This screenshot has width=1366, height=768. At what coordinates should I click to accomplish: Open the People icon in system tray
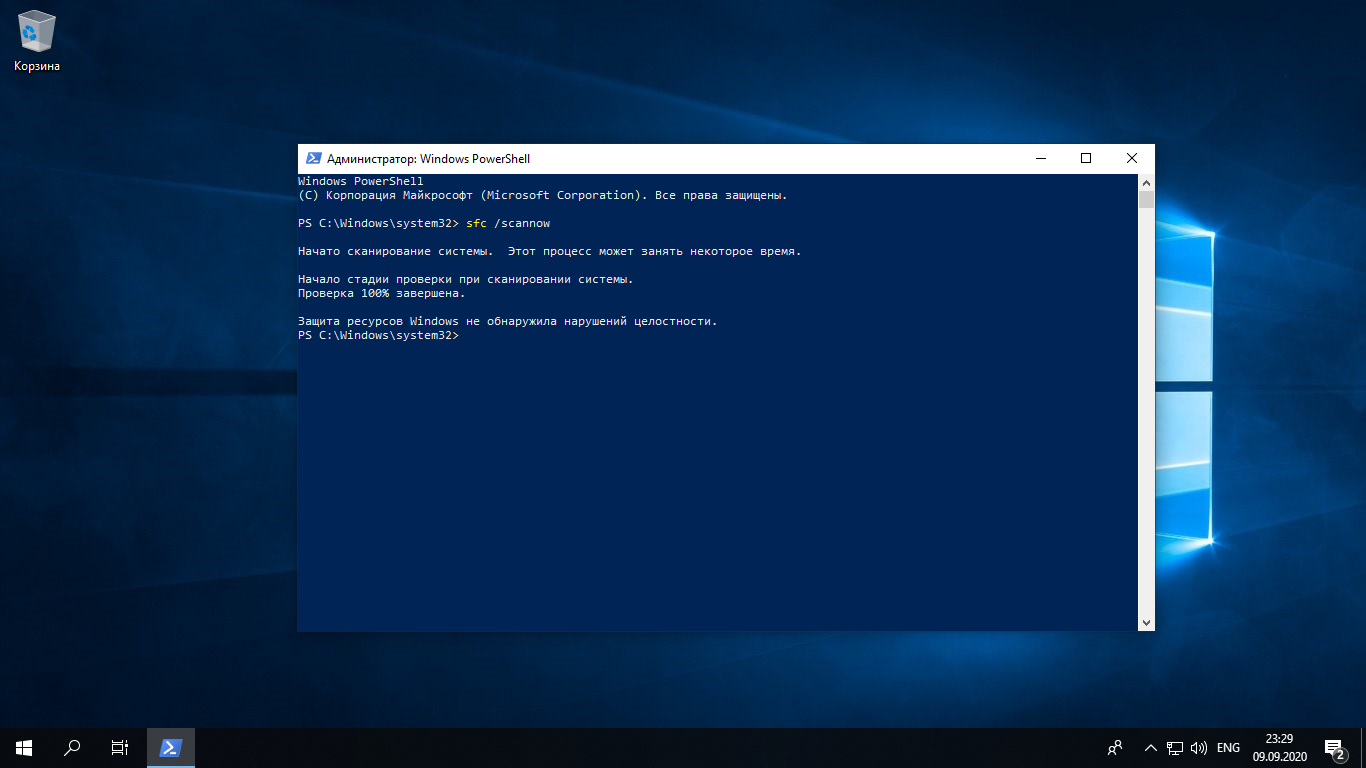pos(1115,747)
